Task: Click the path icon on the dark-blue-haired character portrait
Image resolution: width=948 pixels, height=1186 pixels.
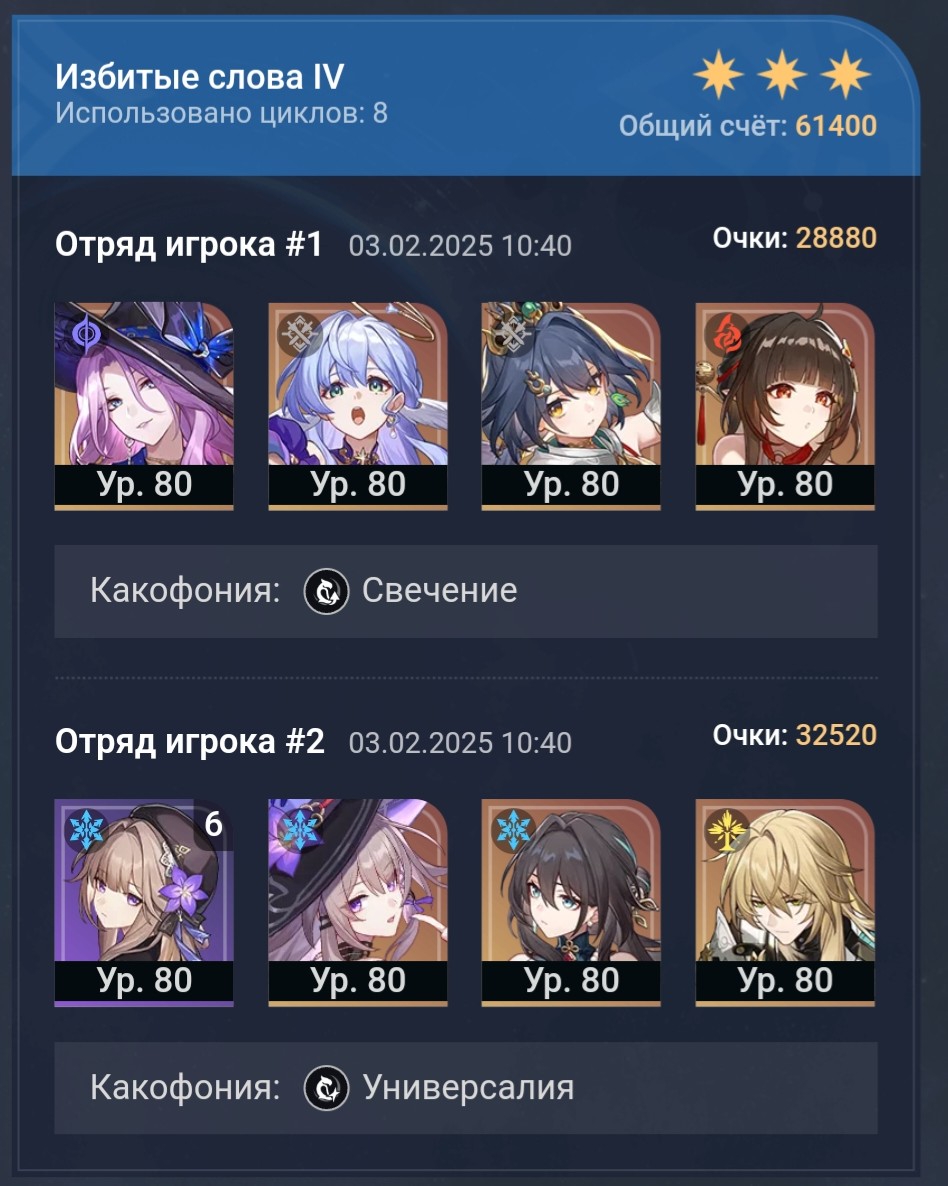Action: 513,334
